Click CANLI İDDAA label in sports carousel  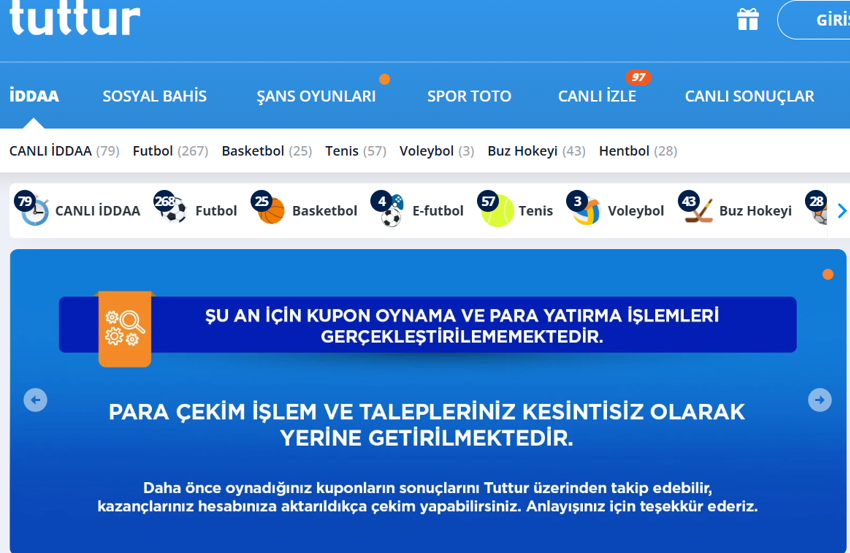click(x=98, y=211)
